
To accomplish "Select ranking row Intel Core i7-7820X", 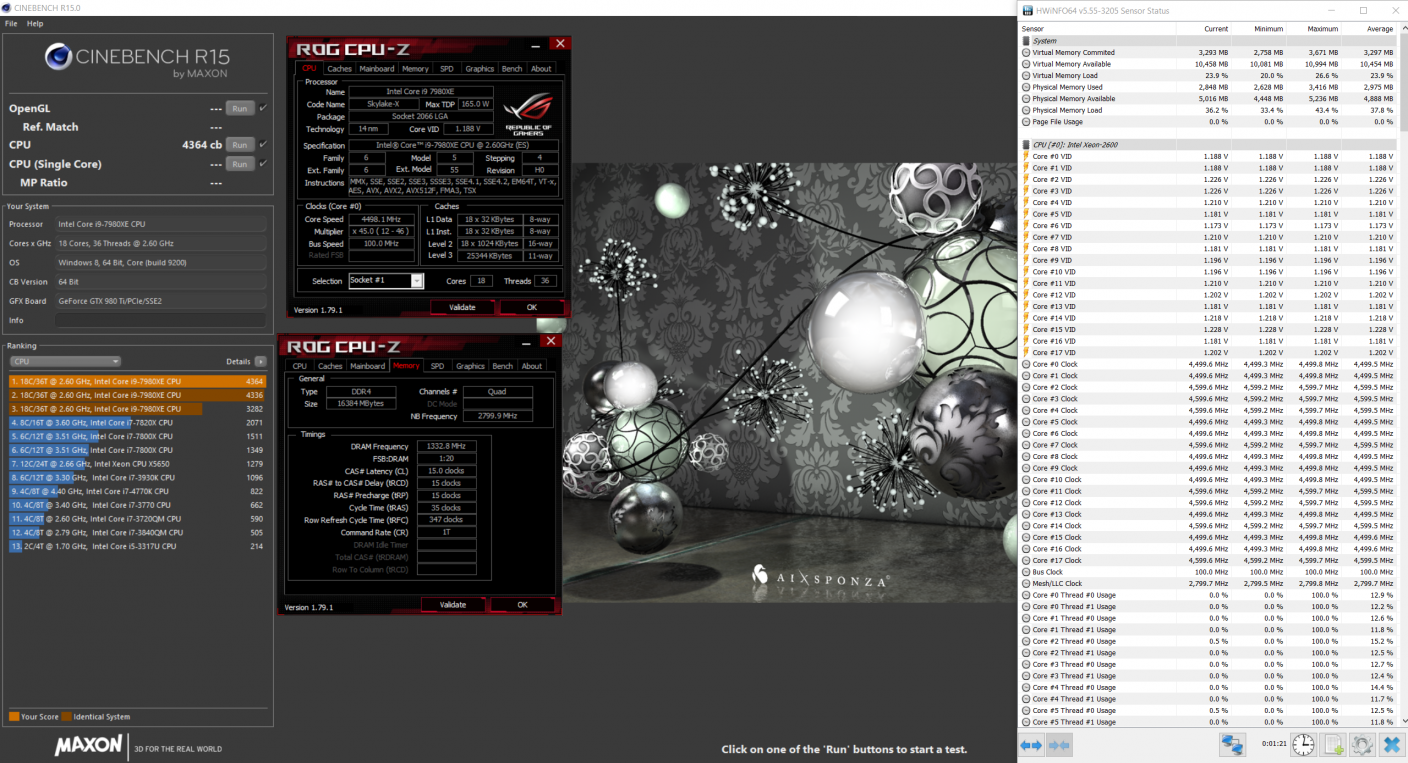I will pyautogui.click(x=137, y=423).
